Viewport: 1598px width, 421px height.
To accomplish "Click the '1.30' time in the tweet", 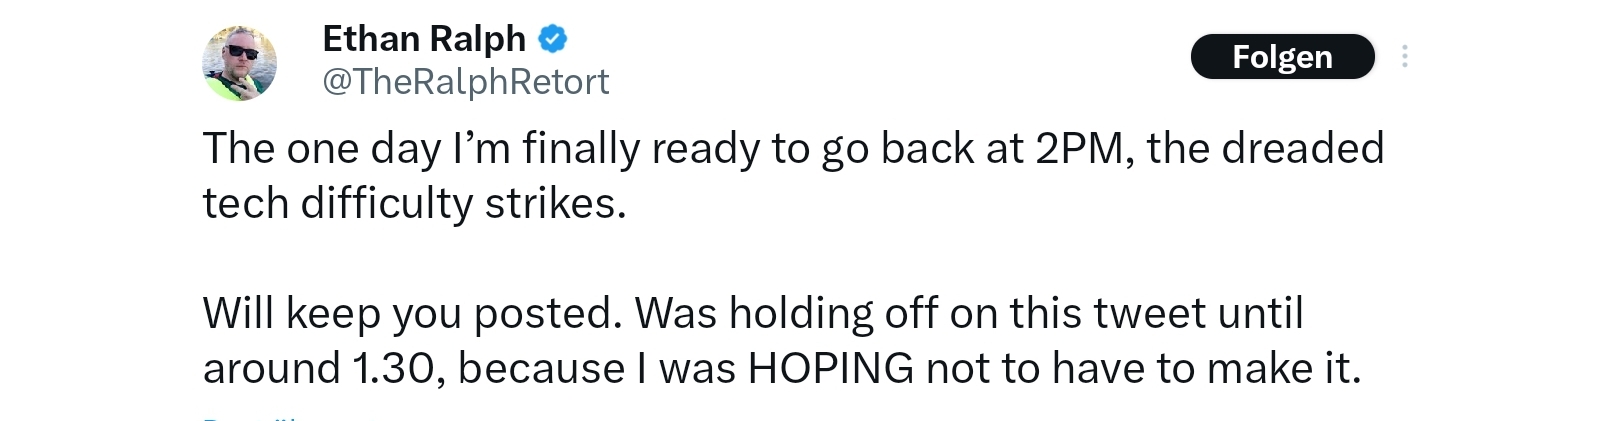I will (393, 368).
